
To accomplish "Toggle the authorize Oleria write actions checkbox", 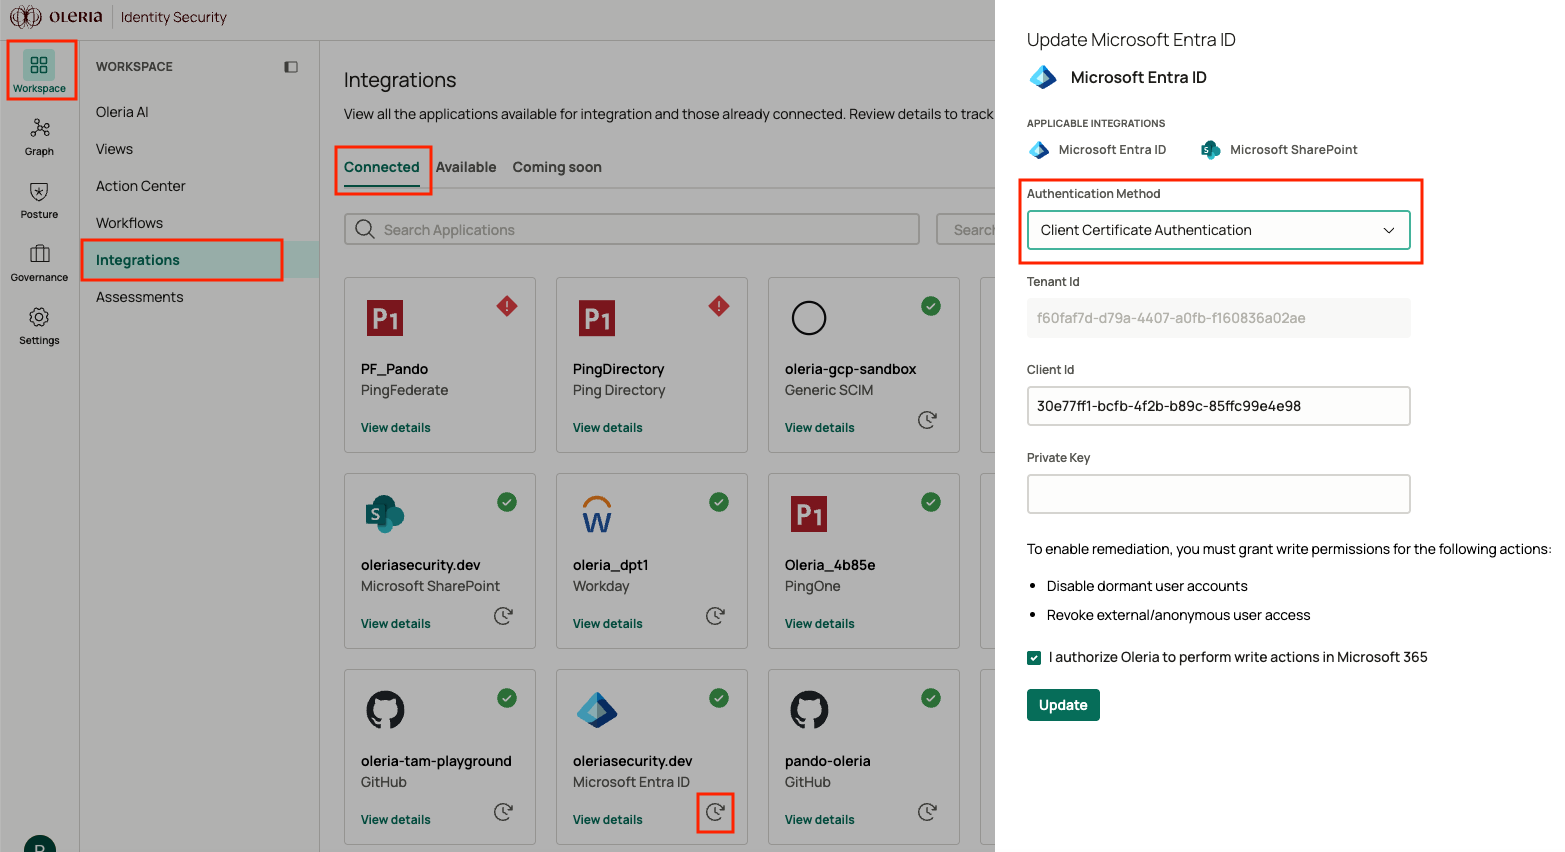I will [x=1034, y=658].
